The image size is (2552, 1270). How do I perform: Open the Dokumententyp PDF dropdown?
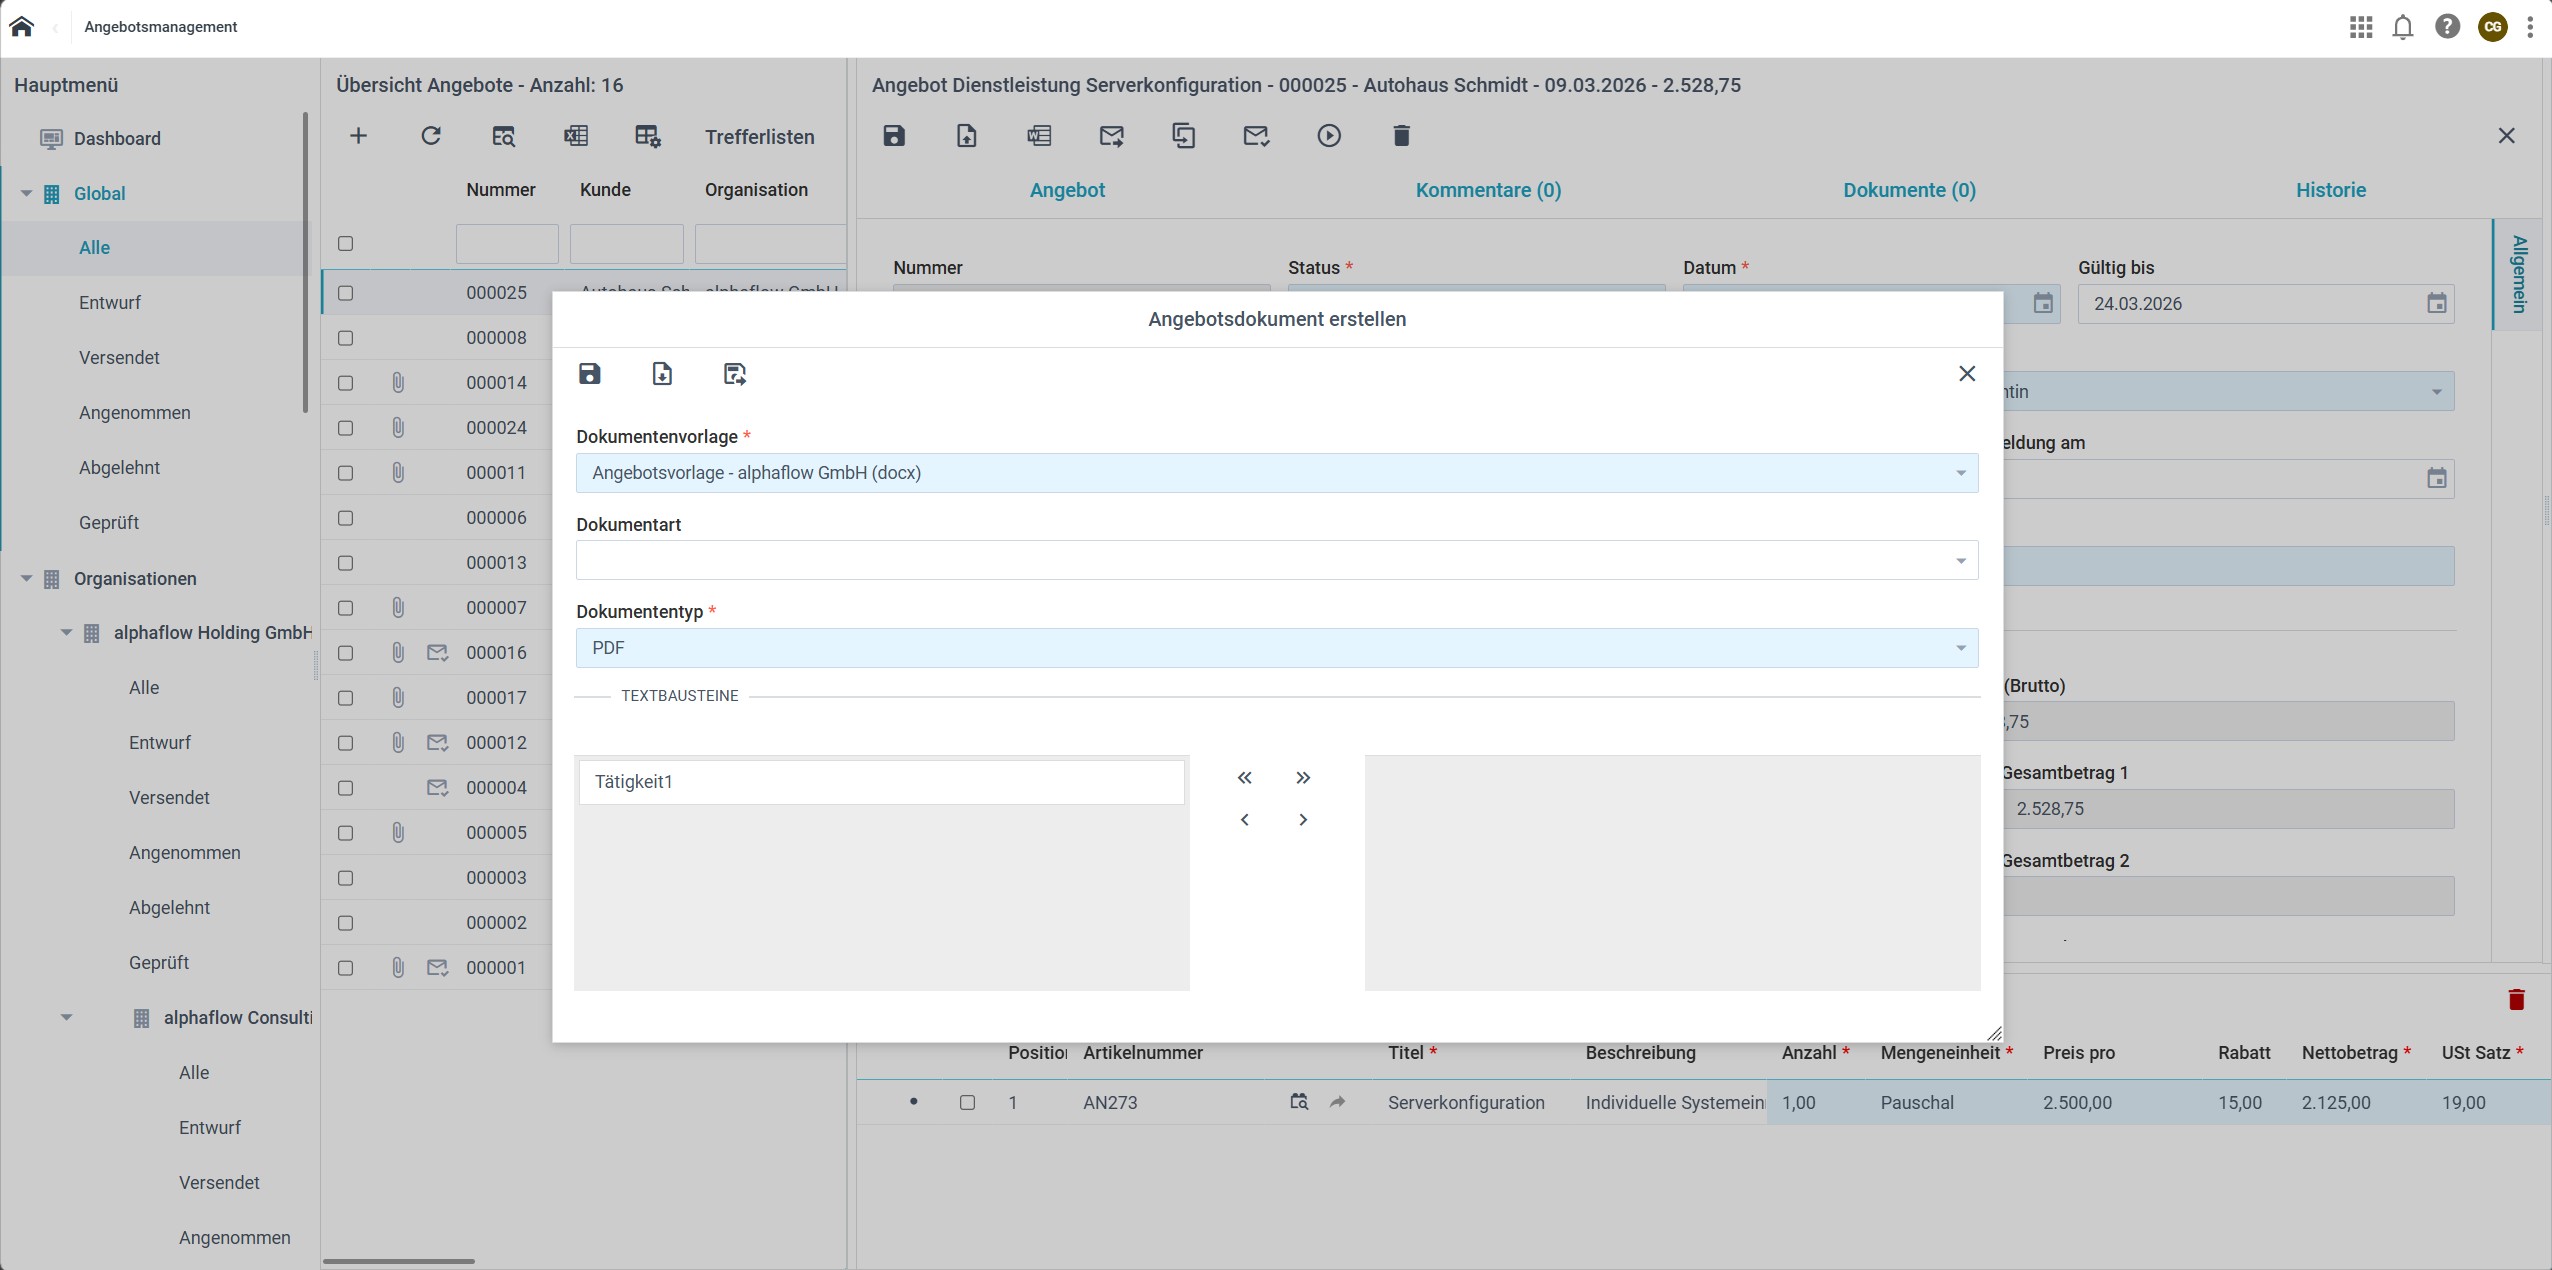[x=1276, y=648]
